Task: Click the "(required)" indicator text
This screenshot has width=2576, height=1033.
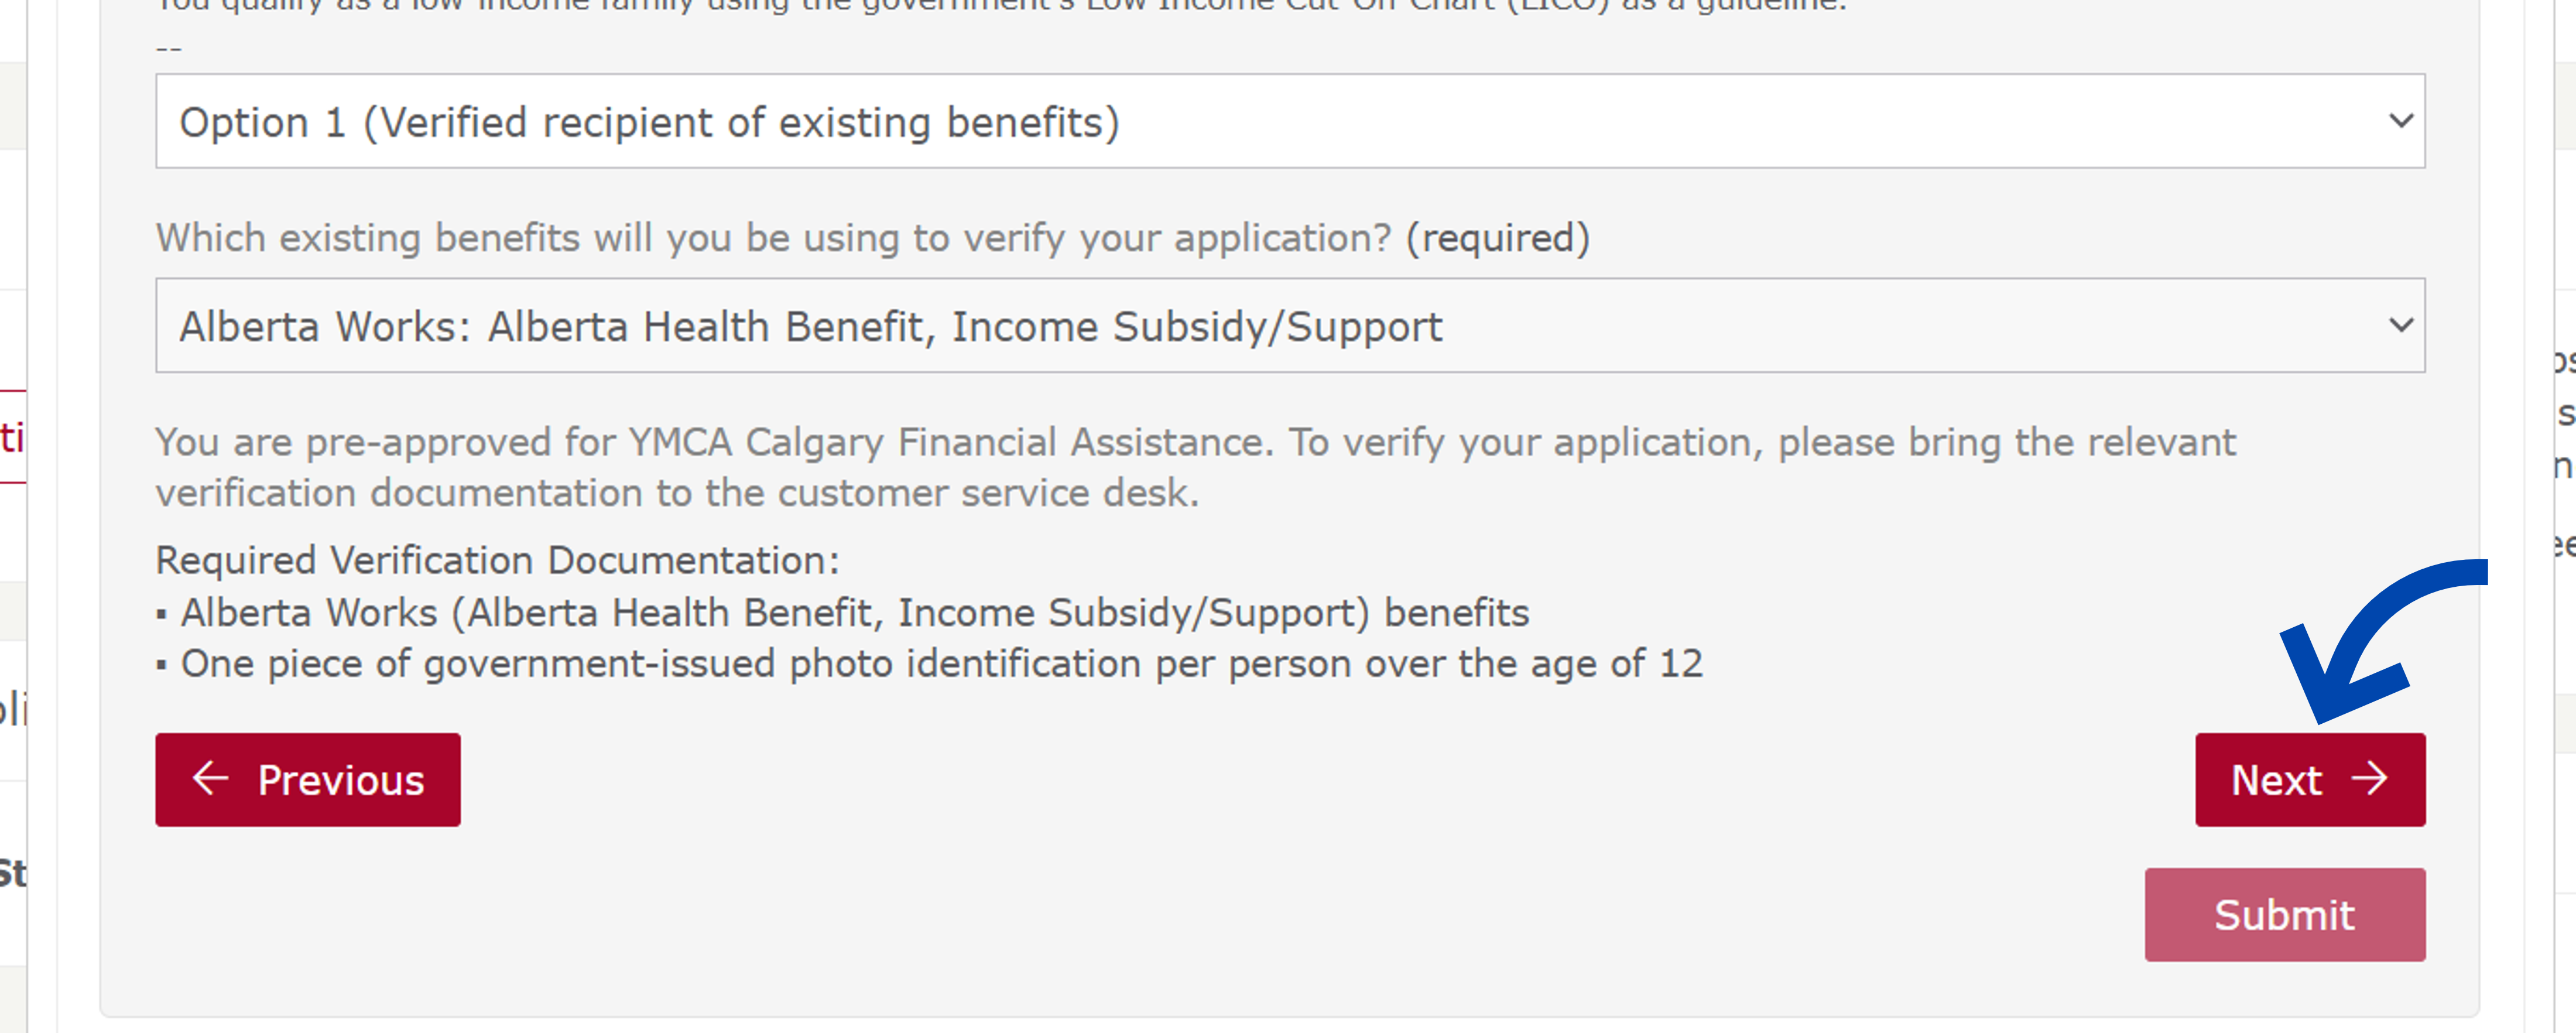Action: tap(1497, 239)
